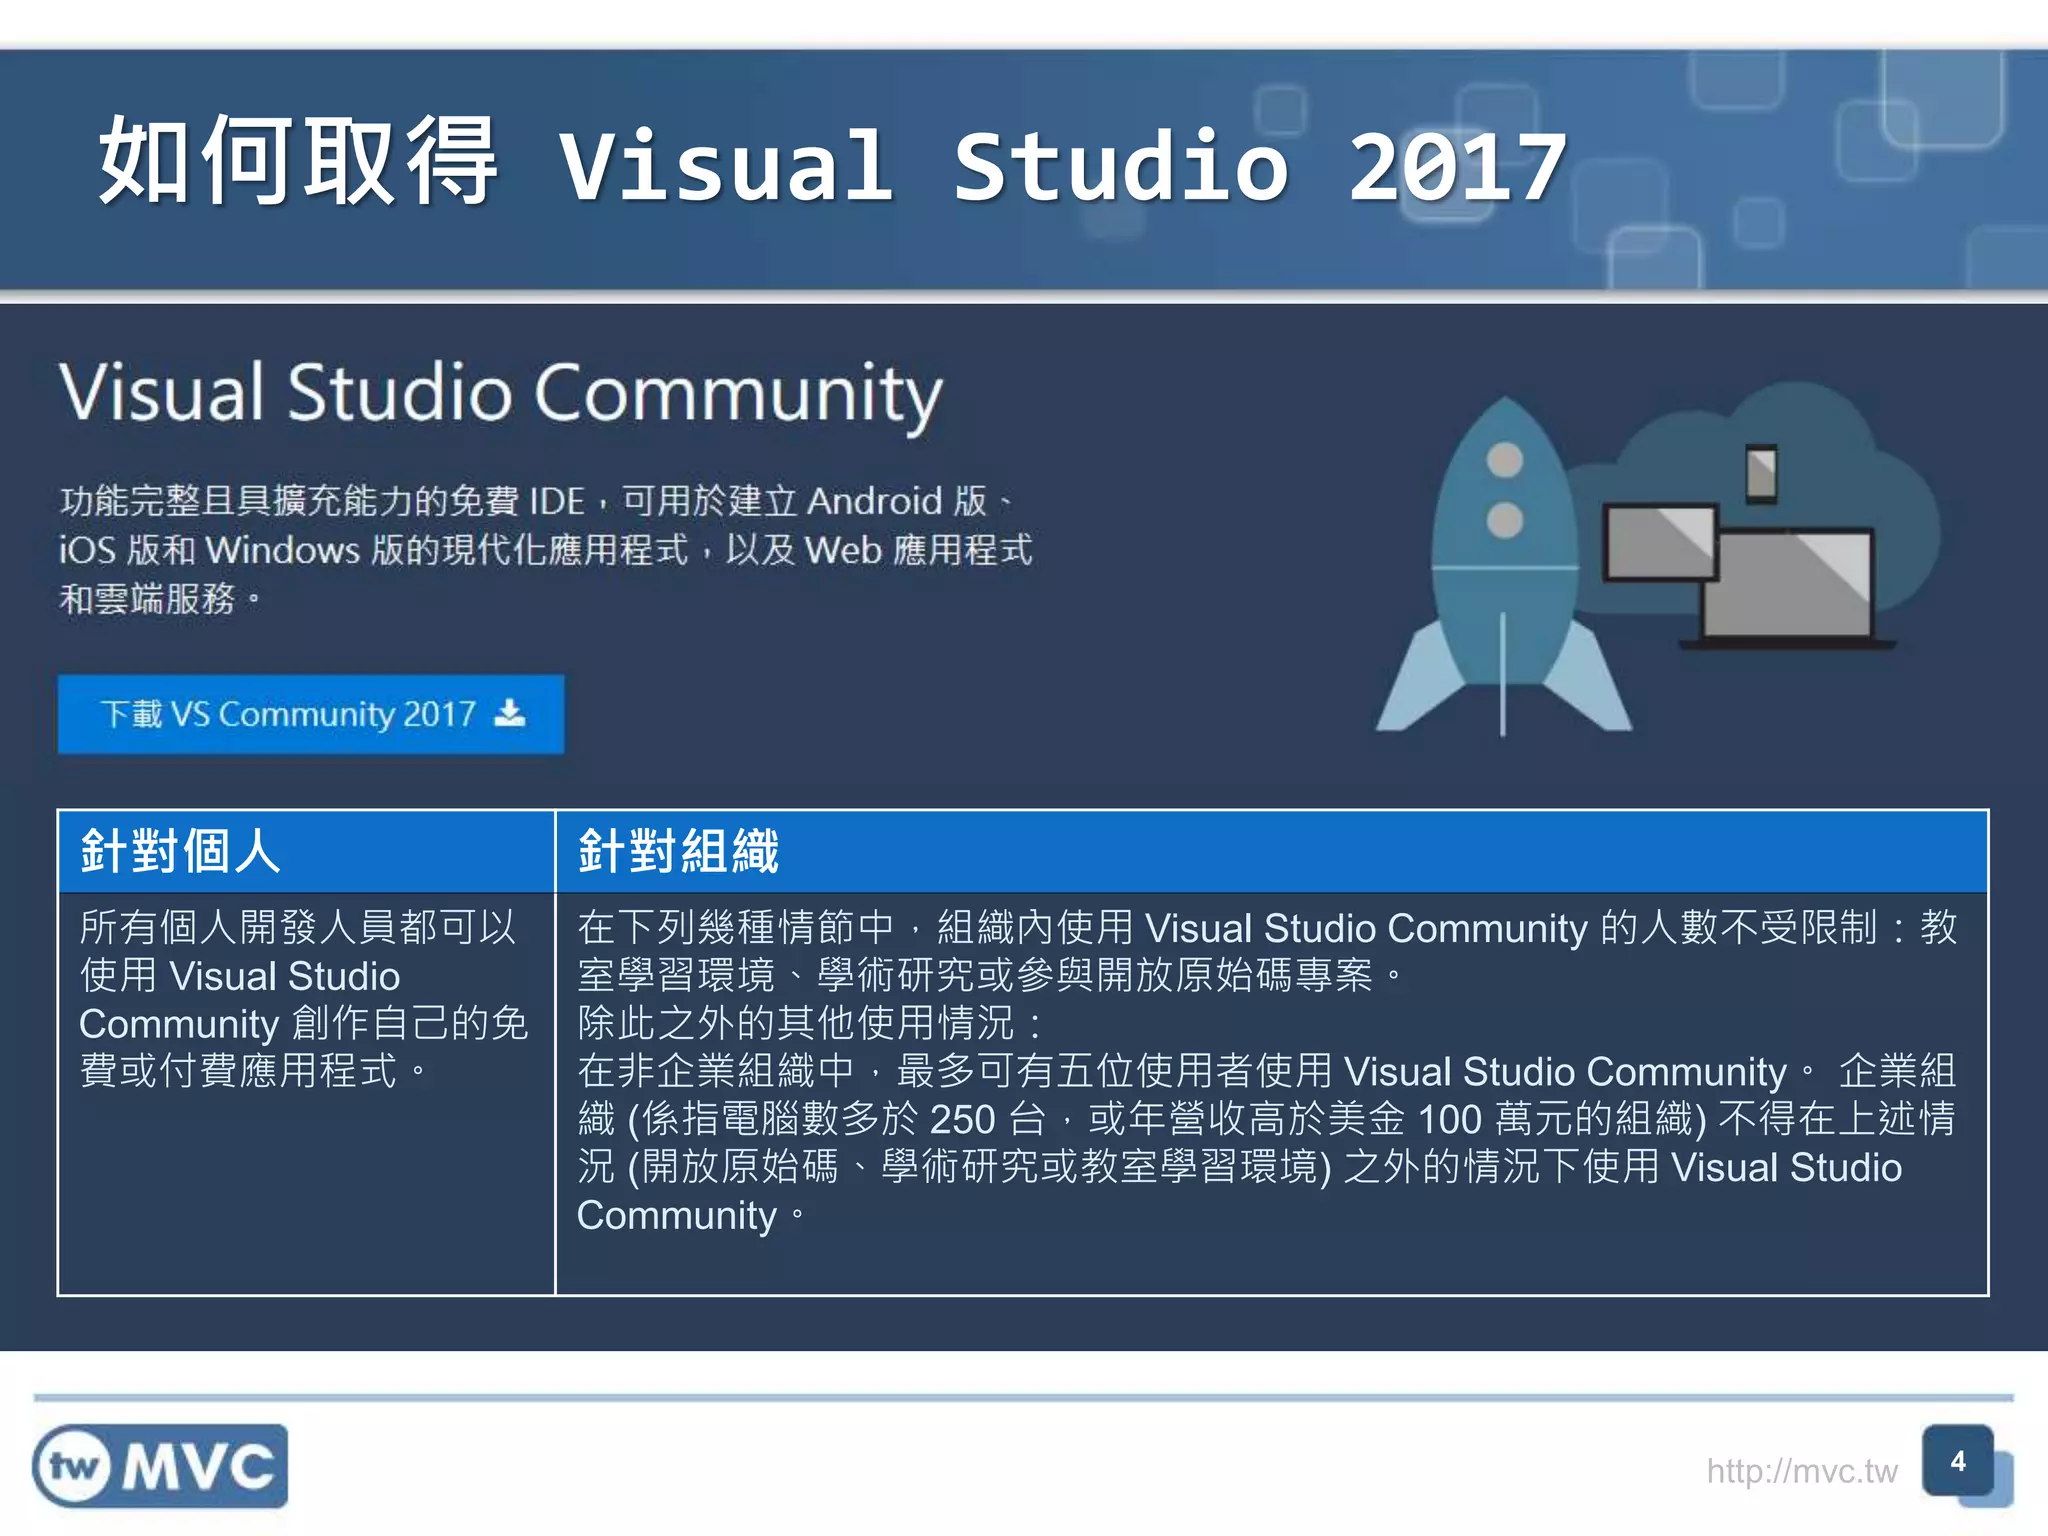The width and height of the screenshot is (2048, 1536).
Task: Select the text iOS 版和 Windows 版的現代化應用程式
Action: pyautogui.click(x=374, y=550)
